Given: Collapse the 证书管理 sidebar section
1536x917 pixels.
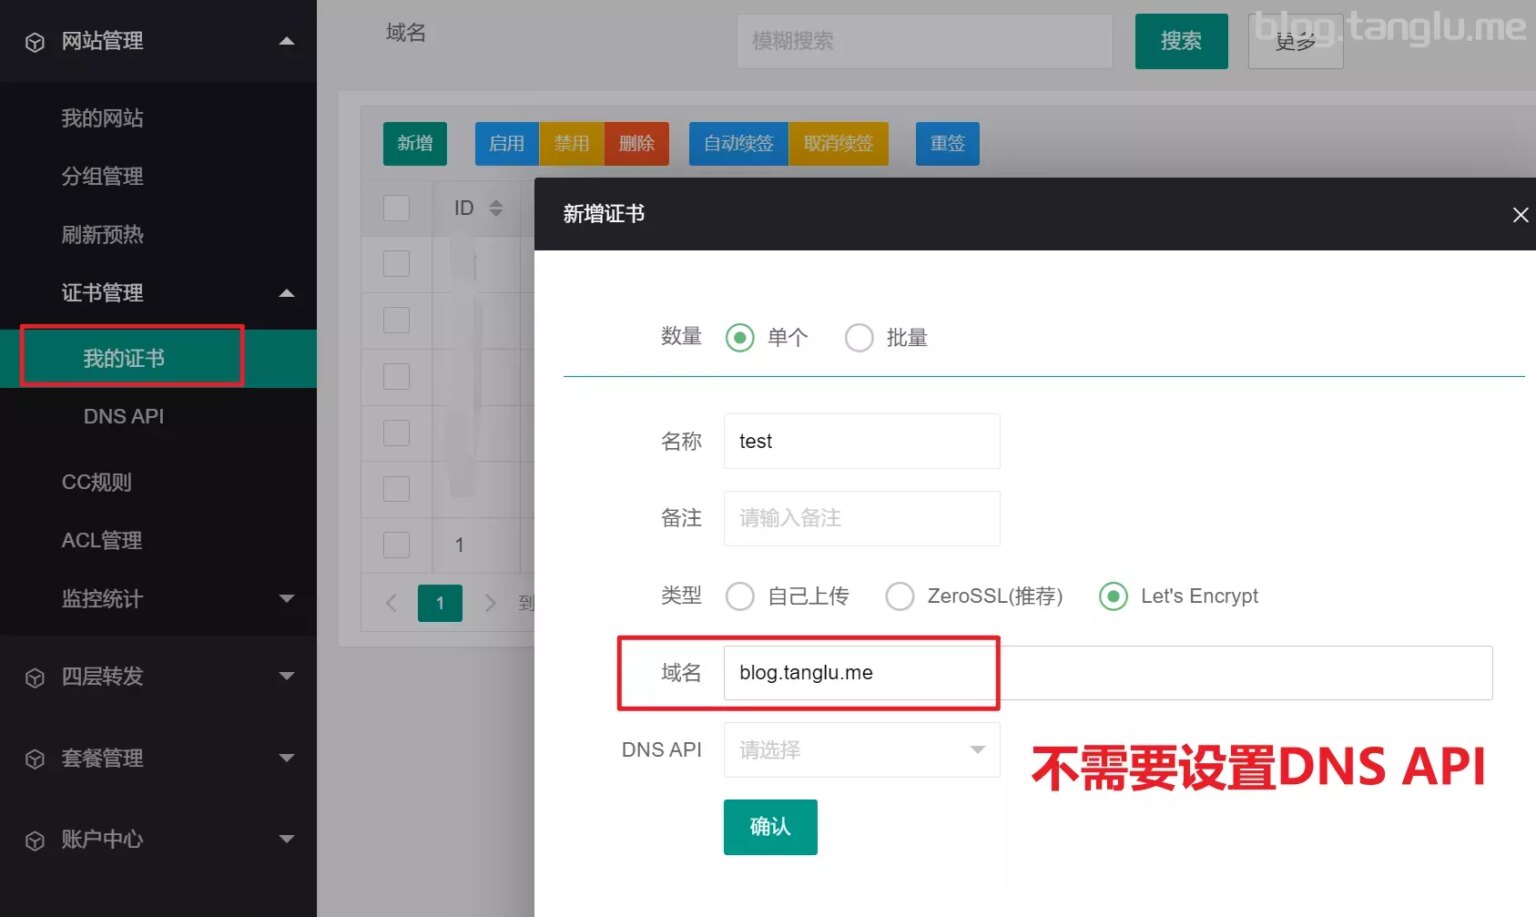Looking at the screenshot, I should click(x=287, y=292).
